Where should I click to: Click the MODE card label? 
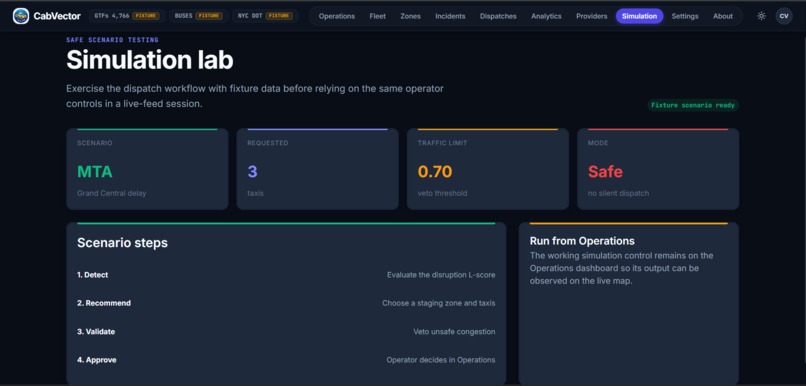pos(598,143)
